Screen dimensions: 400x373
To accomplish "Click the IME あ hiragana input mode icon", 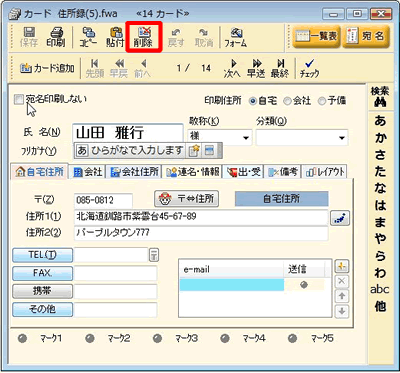I will pyautogui.click(x=82, y=150).
